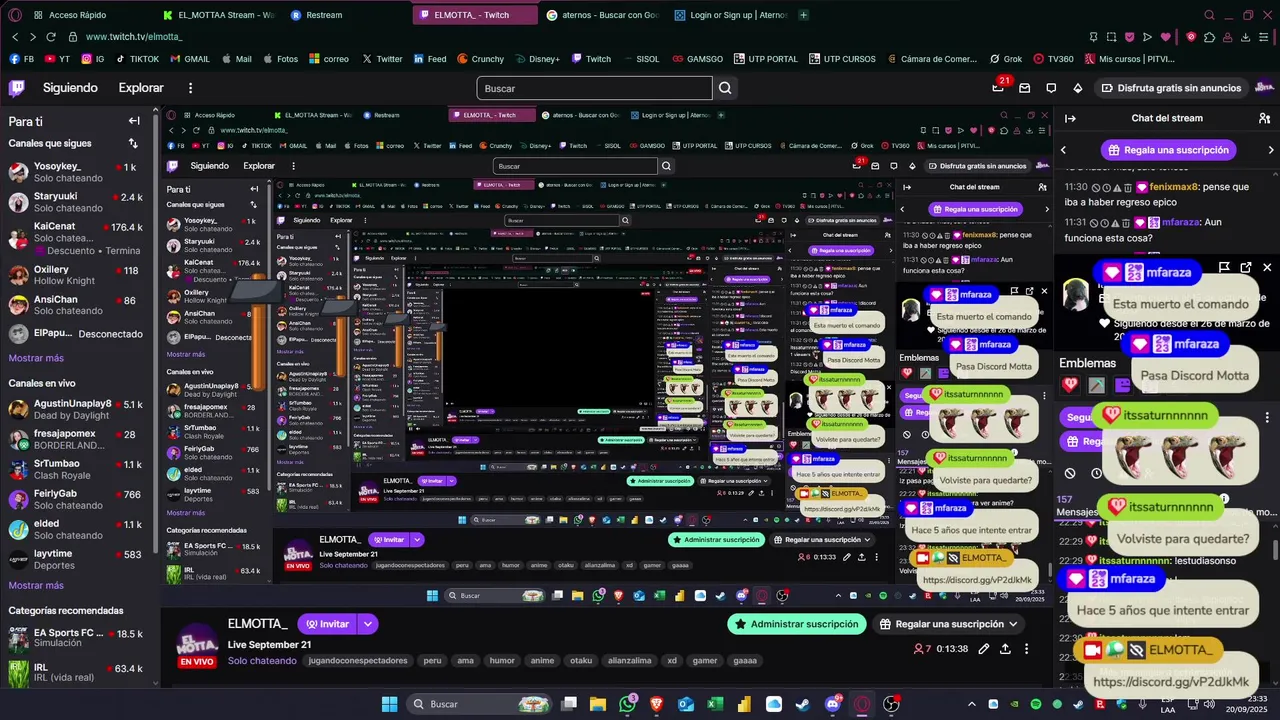Collapse the stream chat panel
1280x720 pixels.
pyautogui.click(x=1069, y=118)
